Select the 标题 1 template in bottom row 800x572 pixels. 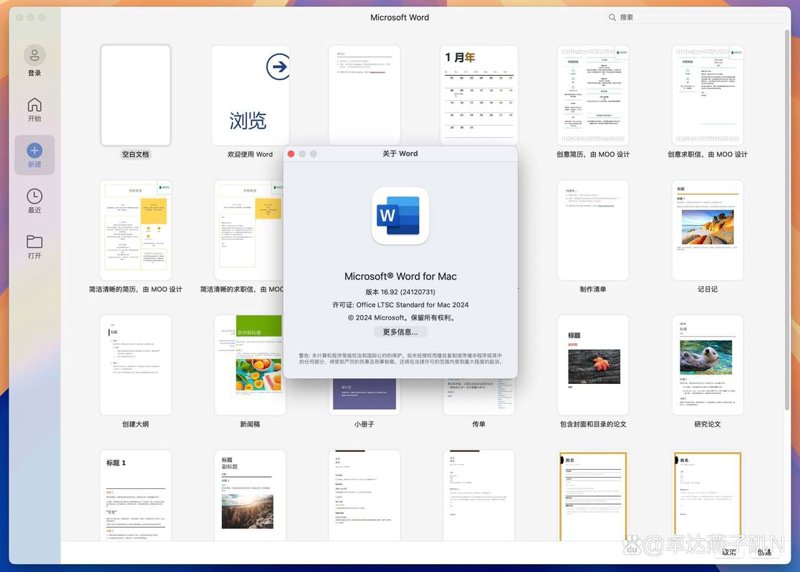(x=136, y=495)
